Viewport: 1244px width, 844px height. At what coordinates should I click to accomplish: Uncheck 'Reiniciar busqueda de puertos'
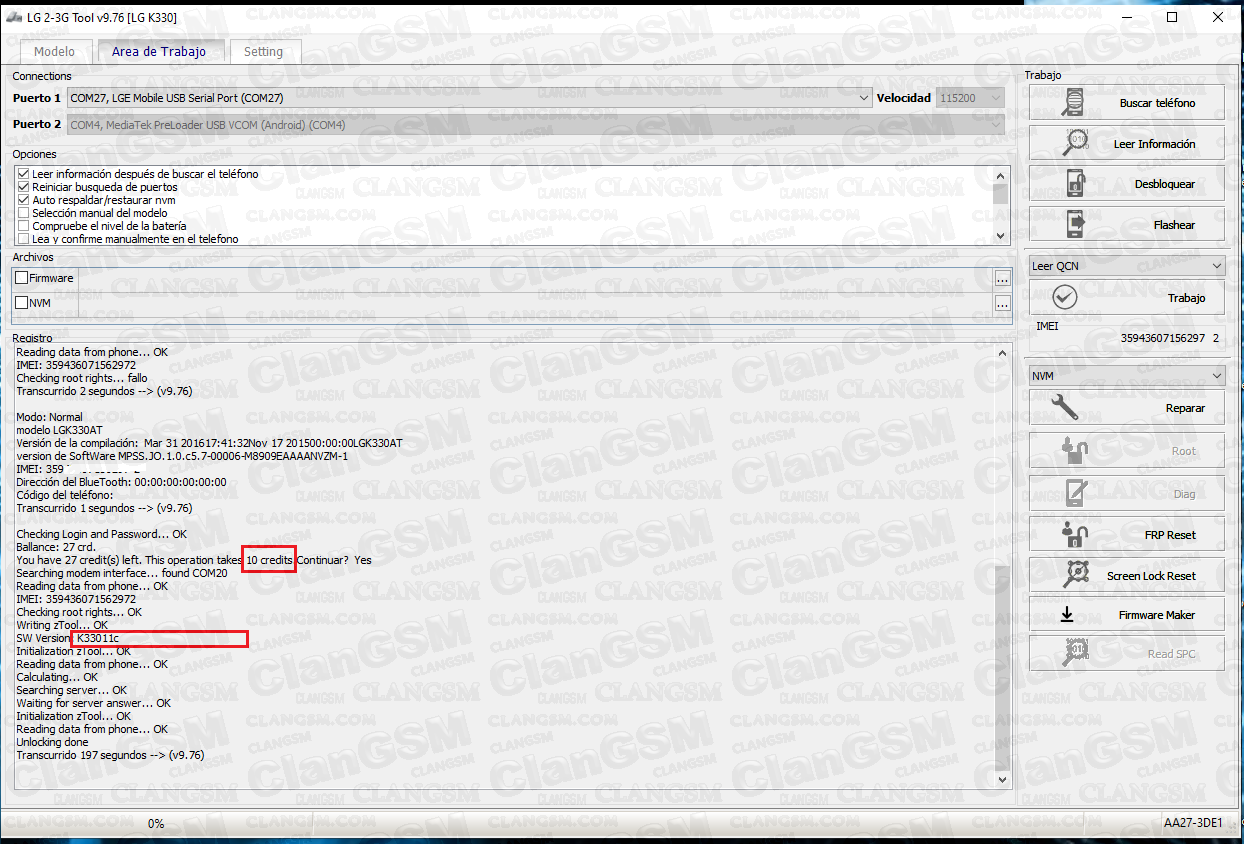(x=23, y=187)
